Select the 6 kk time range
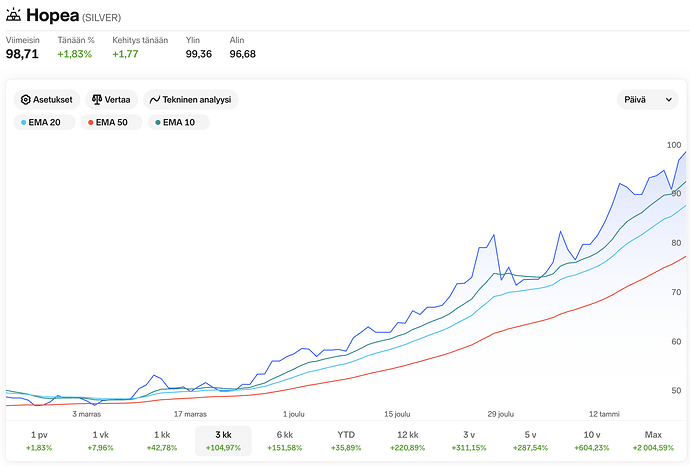Screen dimensions: 690x466 (285, 441)
